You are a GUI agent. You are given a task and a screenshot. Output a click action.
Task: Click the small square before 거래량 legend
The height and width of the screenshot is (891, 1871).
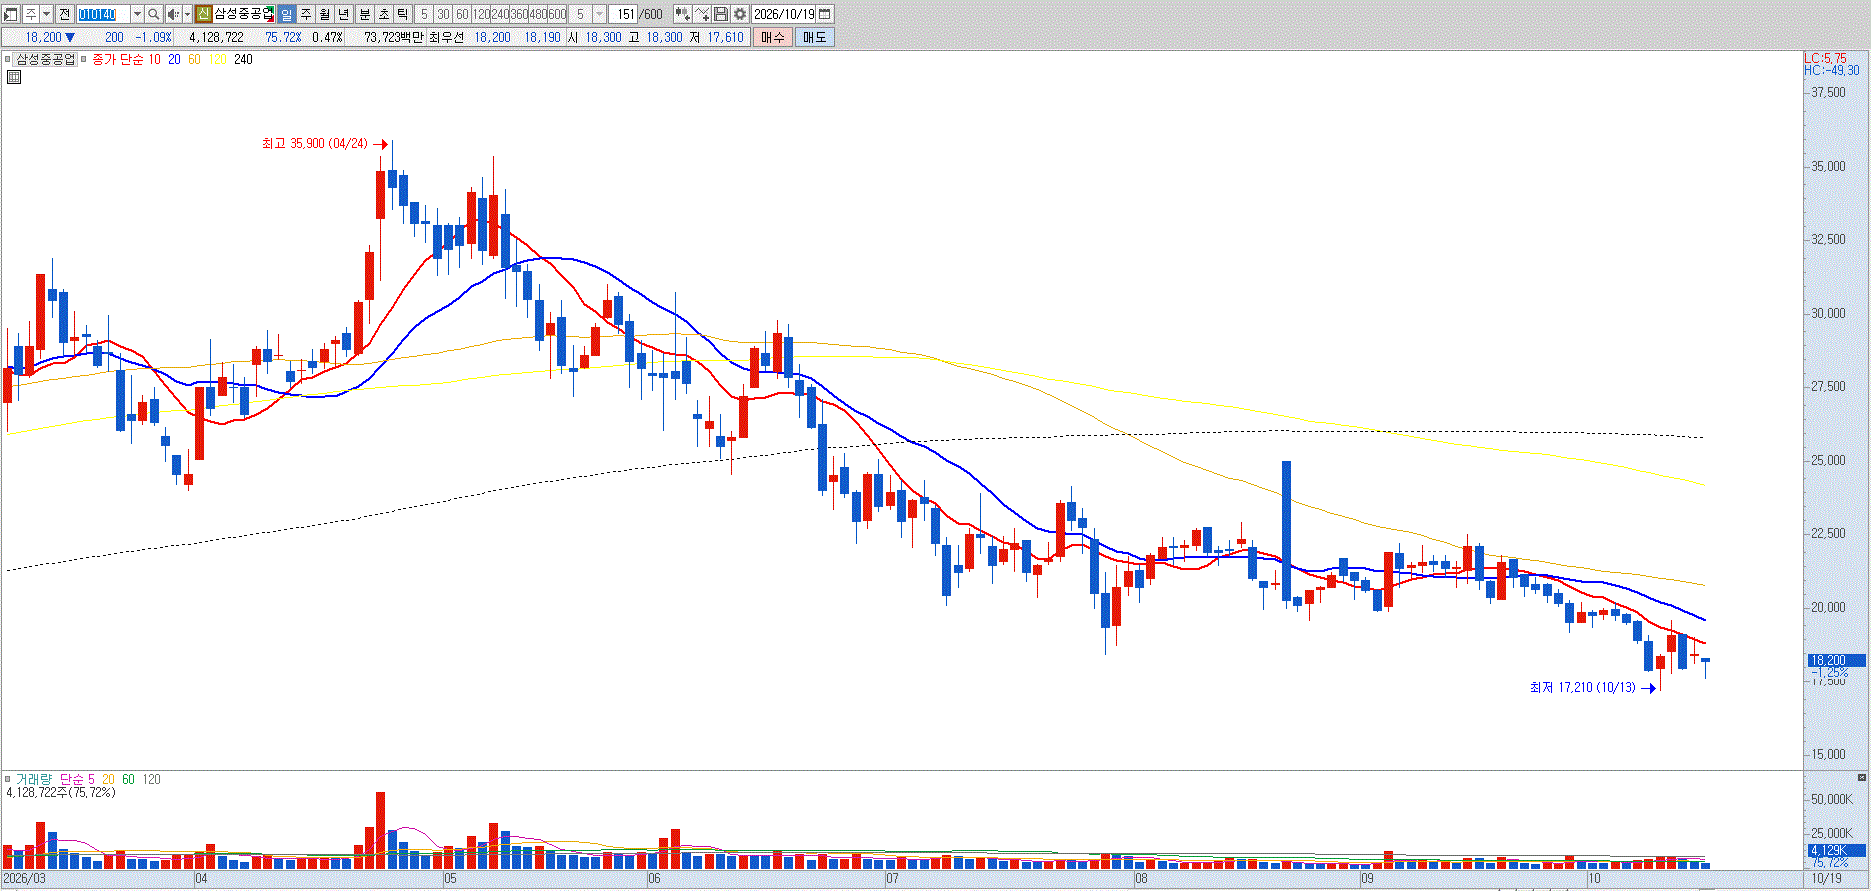7,779
